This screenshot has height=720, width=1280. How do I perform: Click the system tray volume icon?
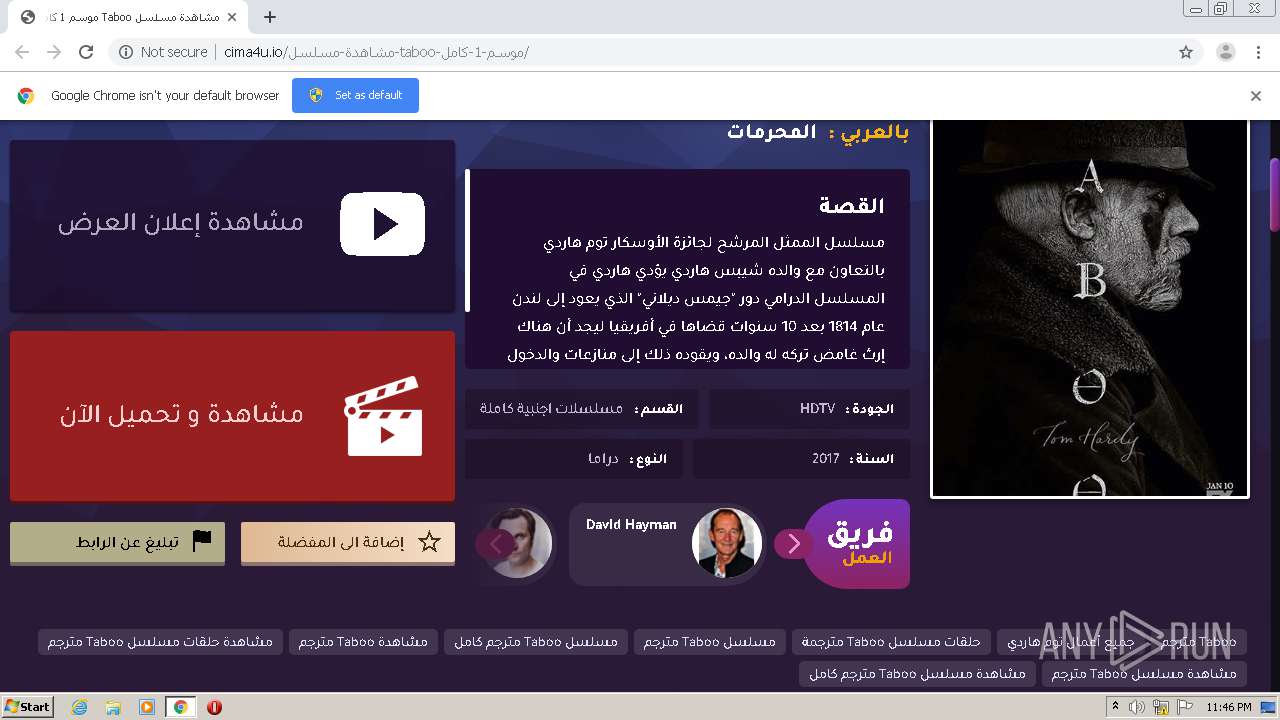click(x=1137, y=707)
